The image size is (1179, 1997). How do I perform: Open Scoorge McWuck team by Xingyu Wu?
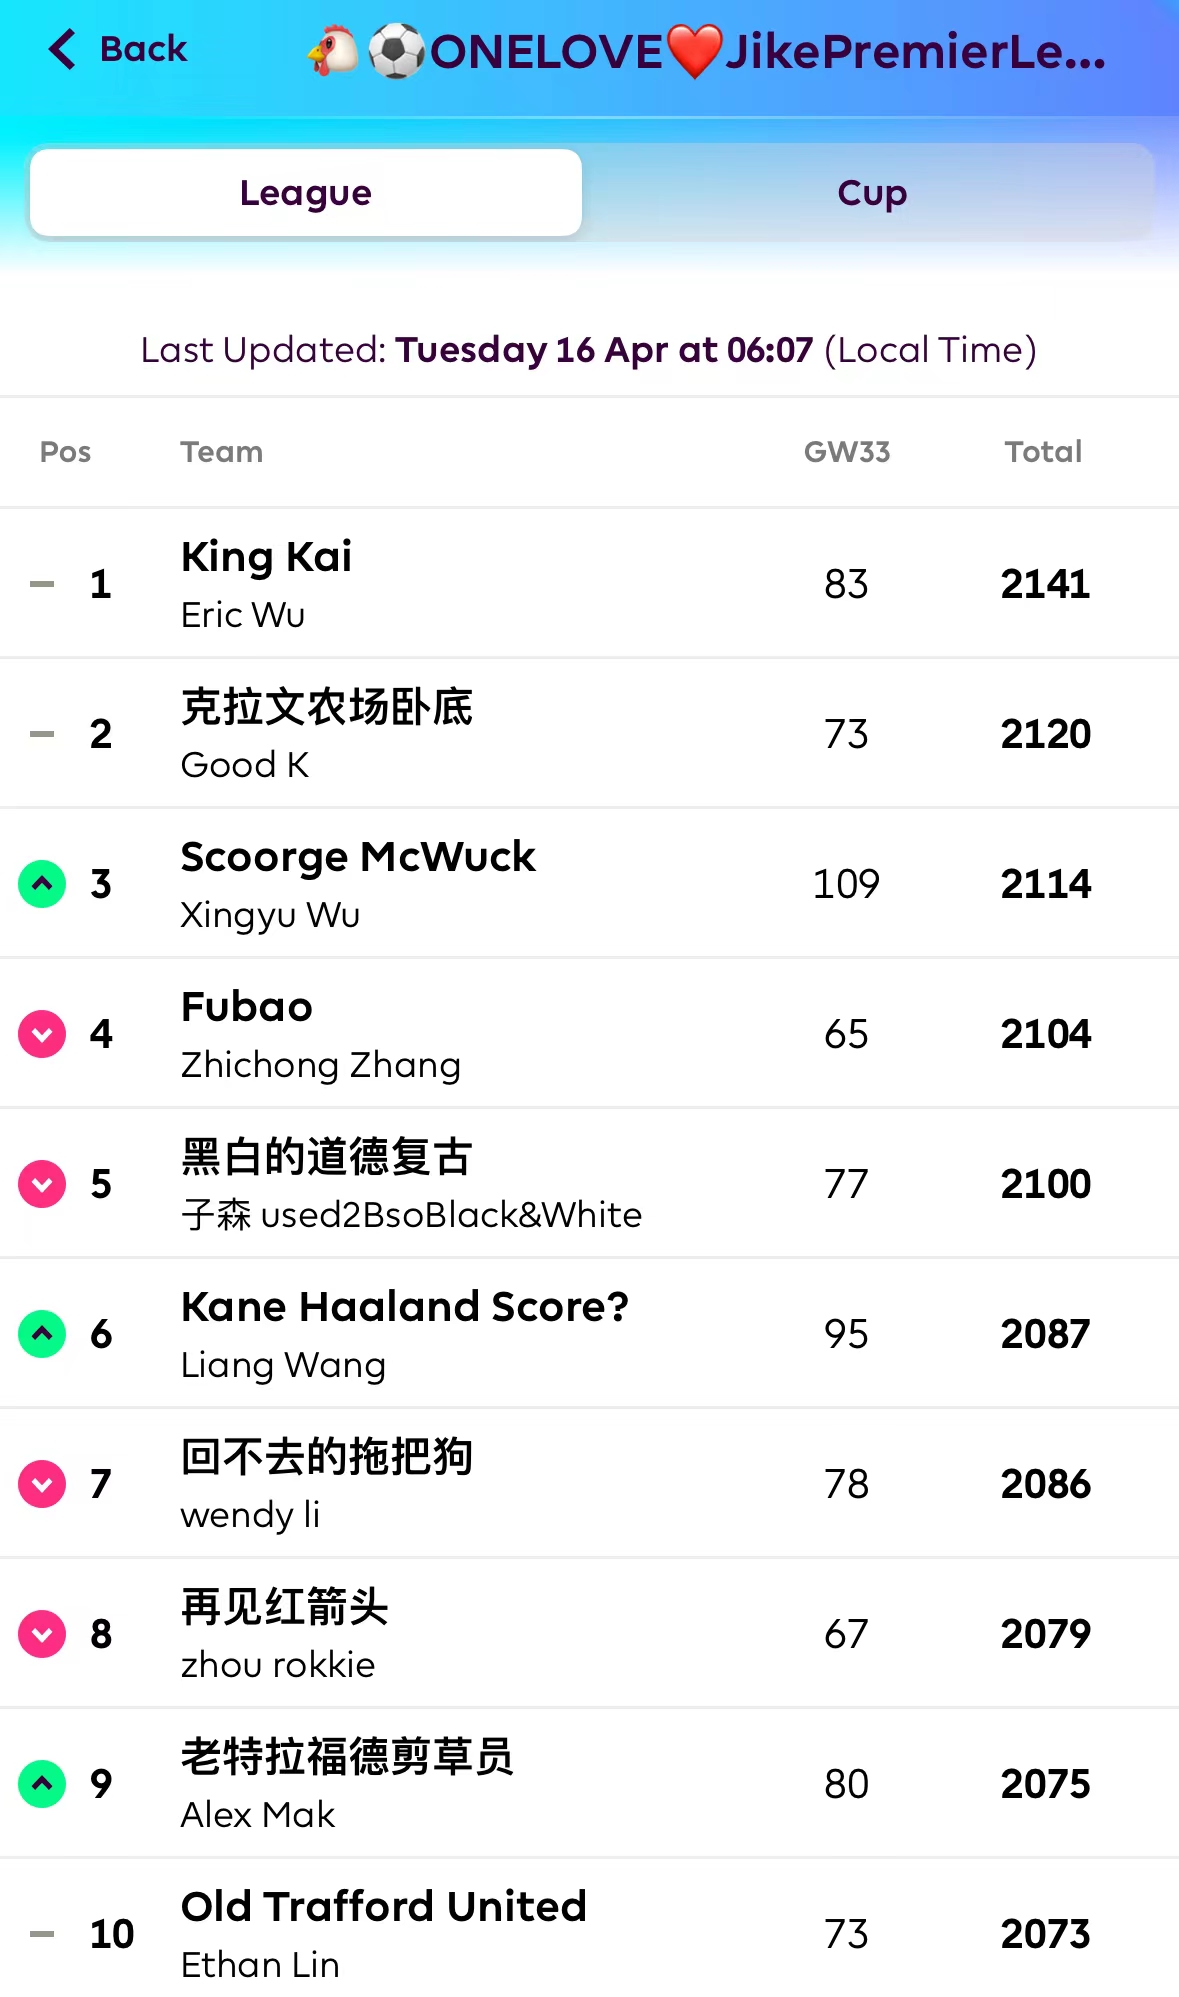coord(357,858)
